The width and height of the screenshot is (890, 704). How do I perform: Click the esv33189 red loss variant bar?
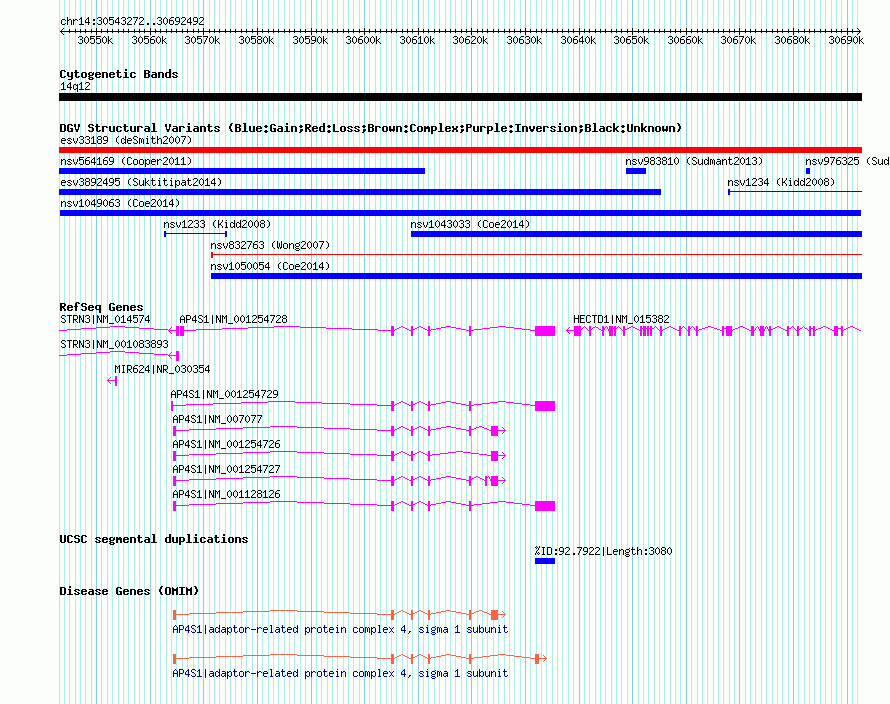[x=460, y=150]
